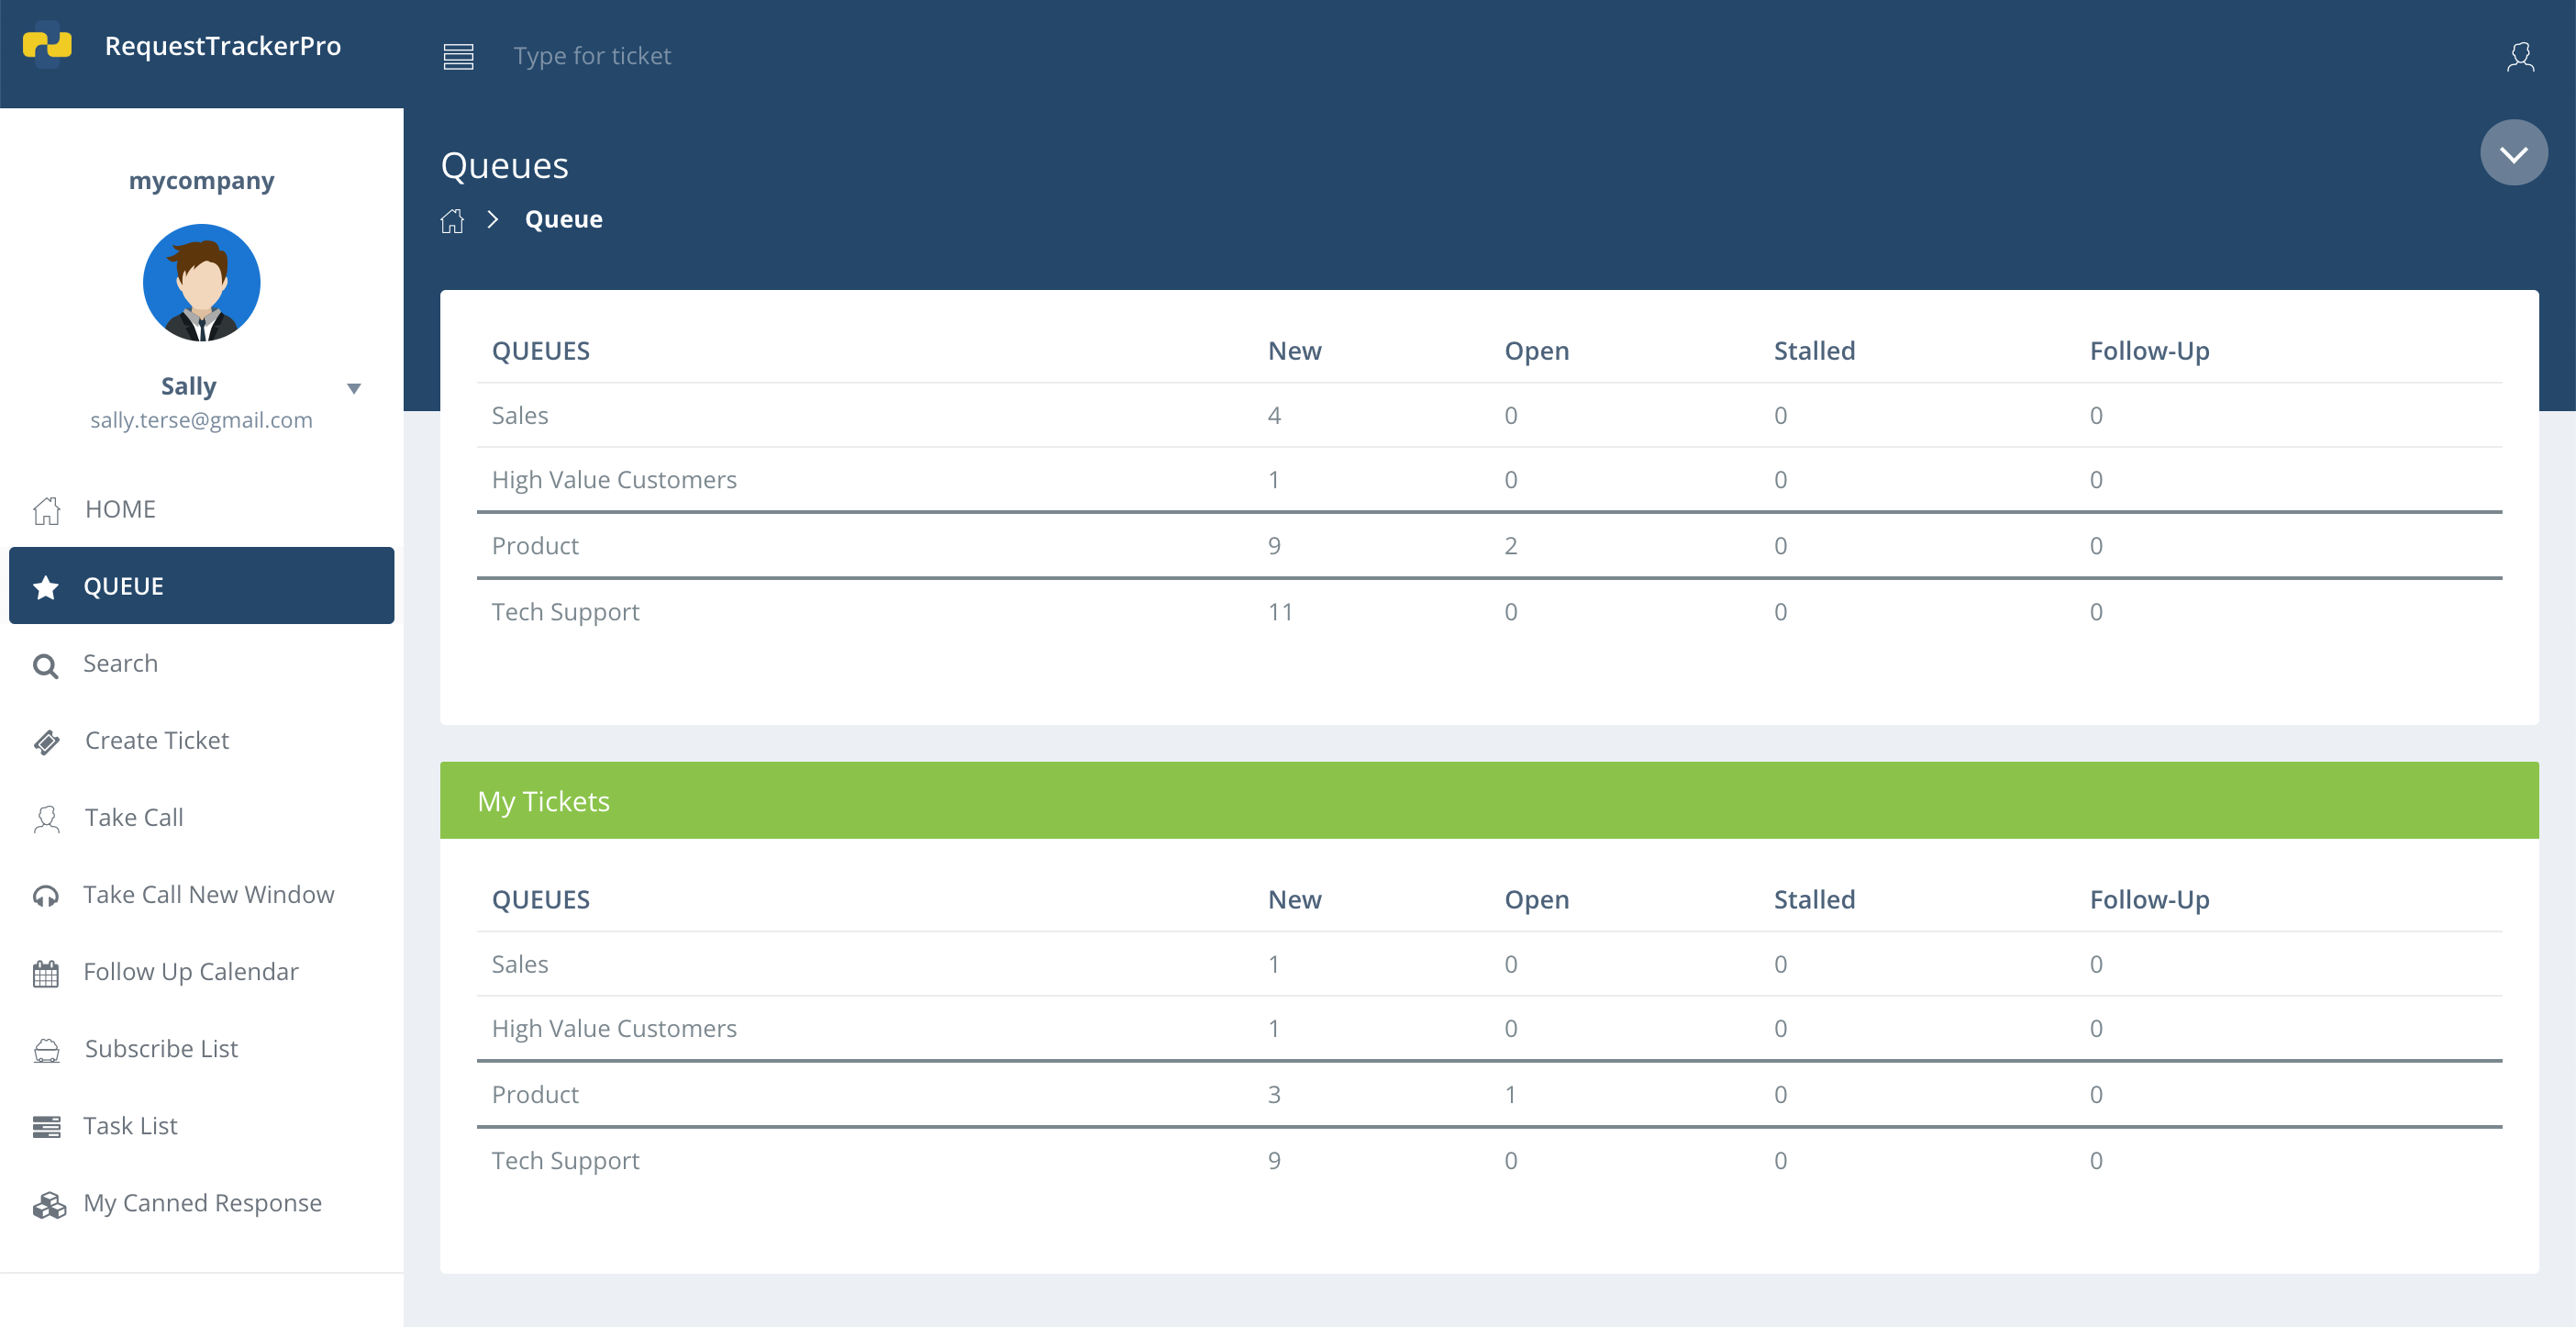Click Sally's avatar picture
Screen dimensions: 2576x1327
click(x=201, y=283)
